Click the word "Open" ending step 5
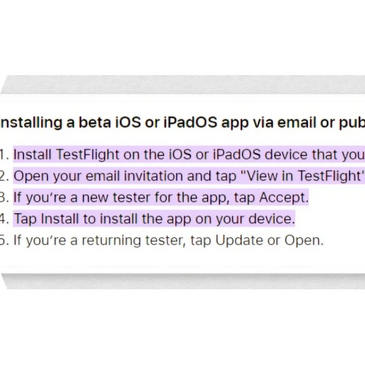 click(x=303, y=241)
